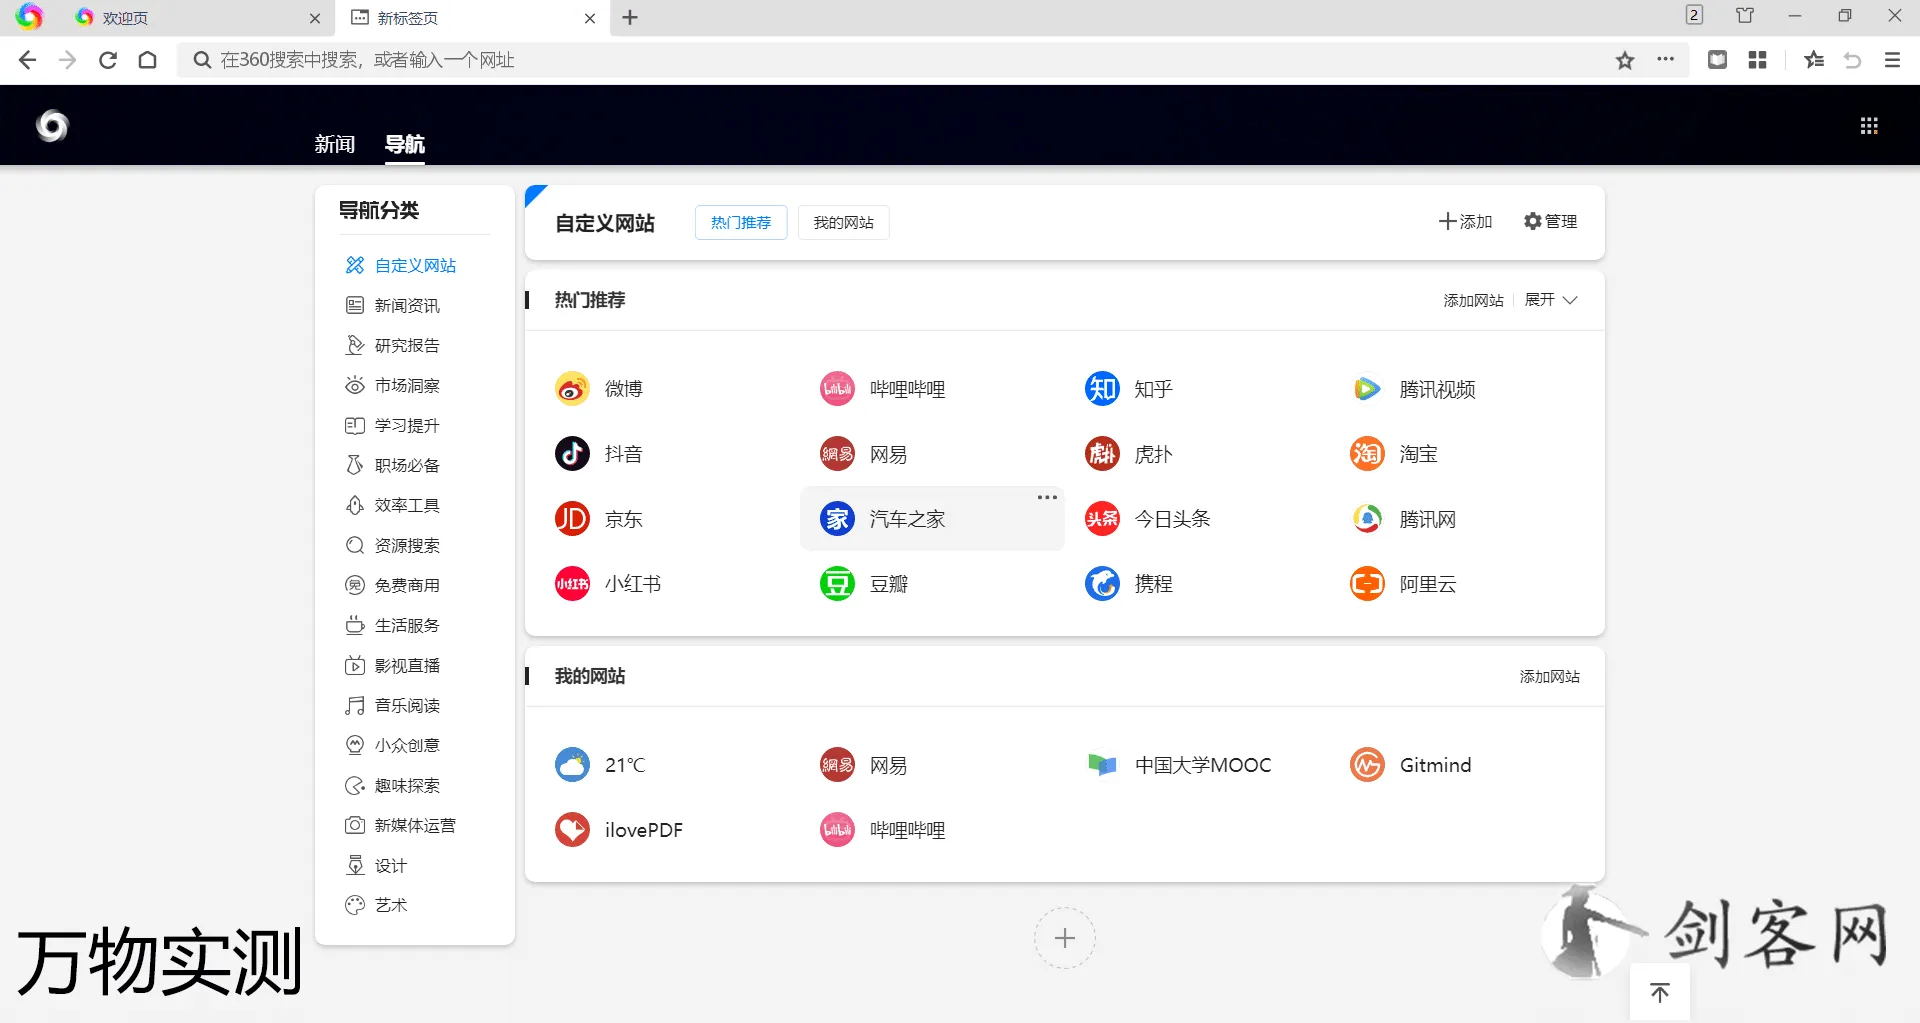Screen dimensions: 1920x1023
Task: Open the address bar three-dot menu
Action: coord(1665,60)
